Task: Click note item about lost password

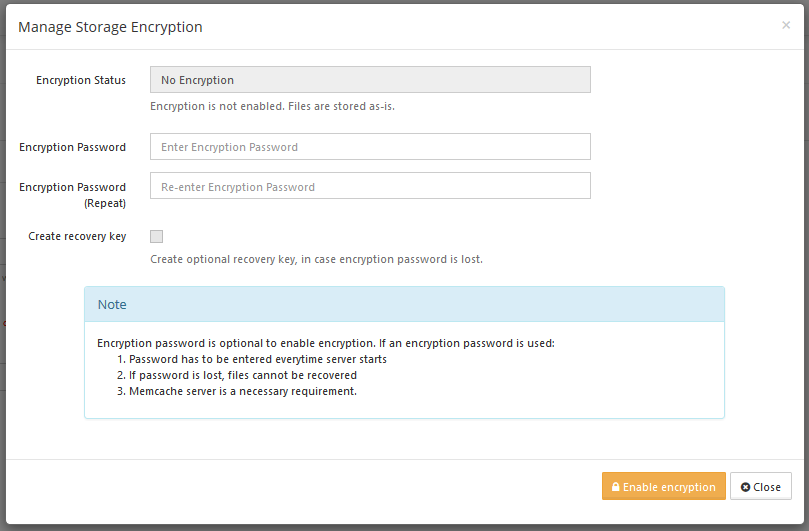Action: click(x=237, y=375)
